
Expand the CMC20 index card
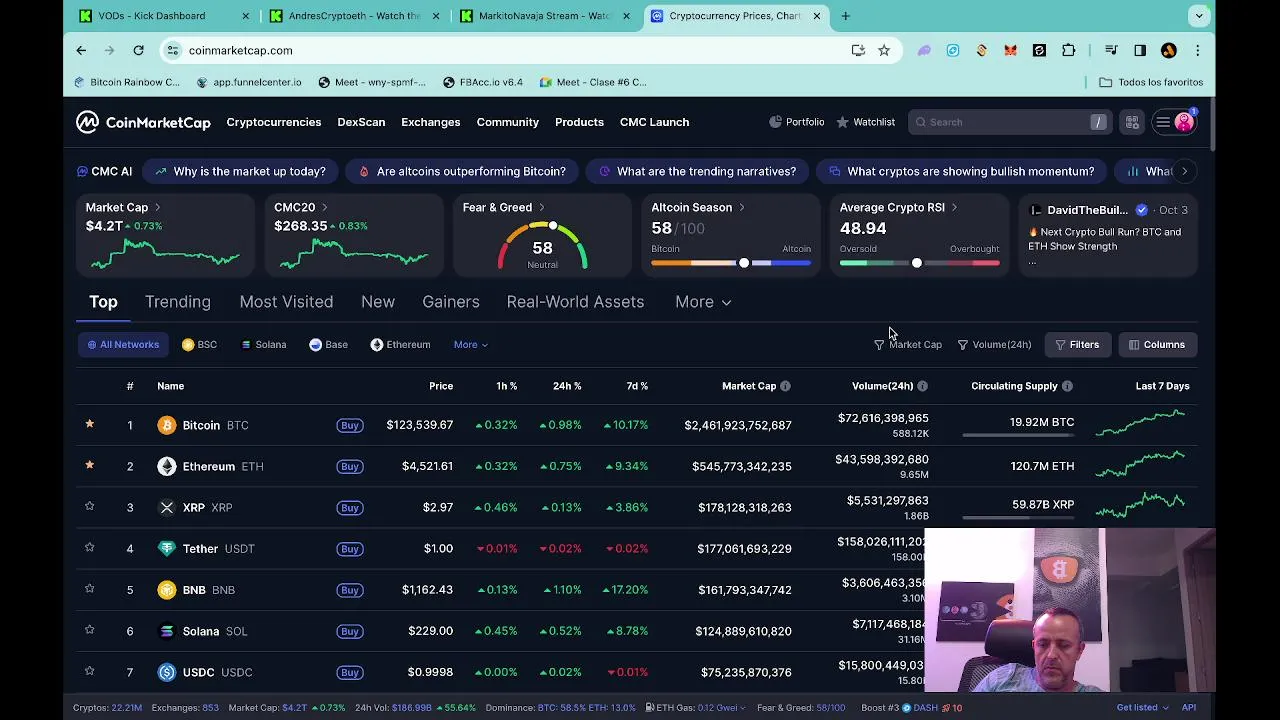(353, 235)
